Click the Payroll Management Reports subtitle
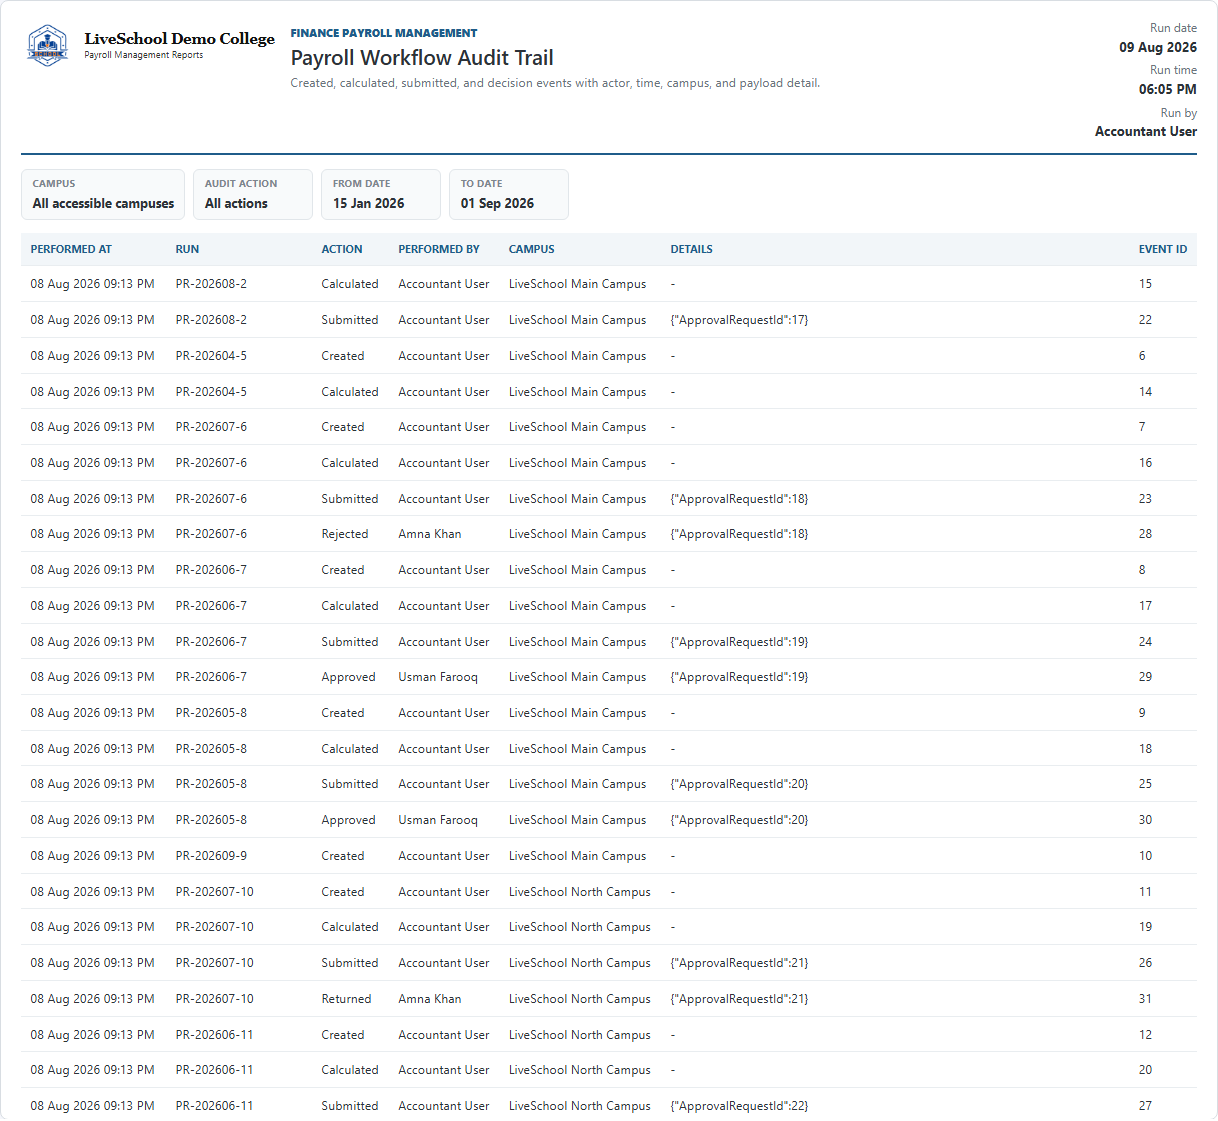 [x=144, y=55]
